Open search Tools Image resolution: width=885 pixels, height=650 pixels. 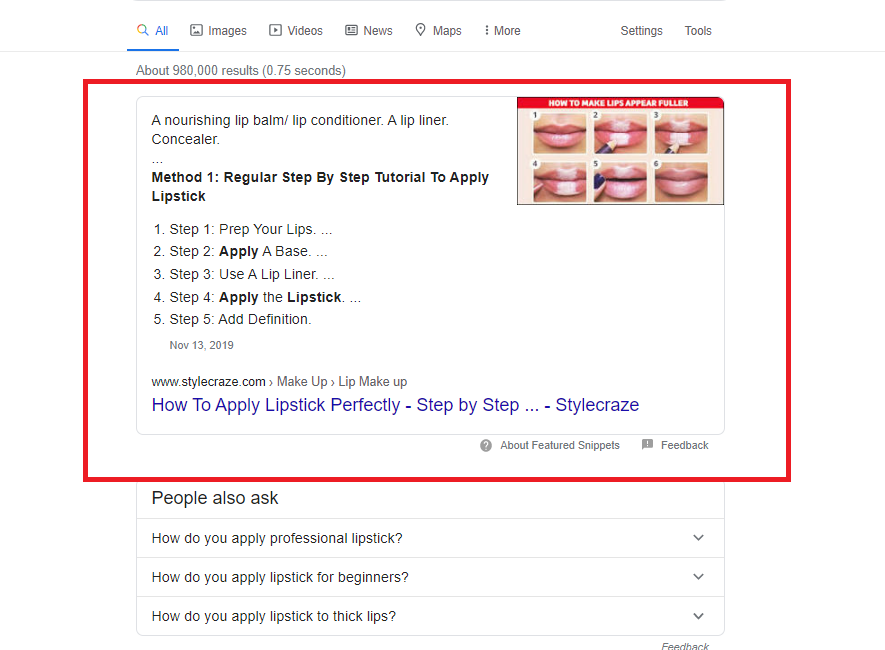[698, 30]
